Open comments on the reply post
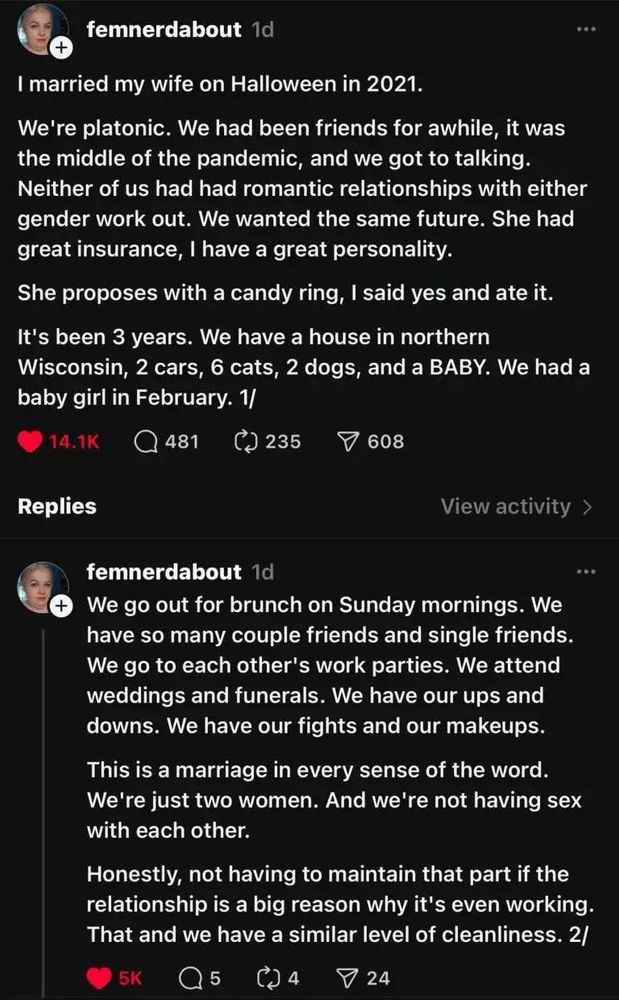This screenshot has width=619, height=1000. click(189, 977)
